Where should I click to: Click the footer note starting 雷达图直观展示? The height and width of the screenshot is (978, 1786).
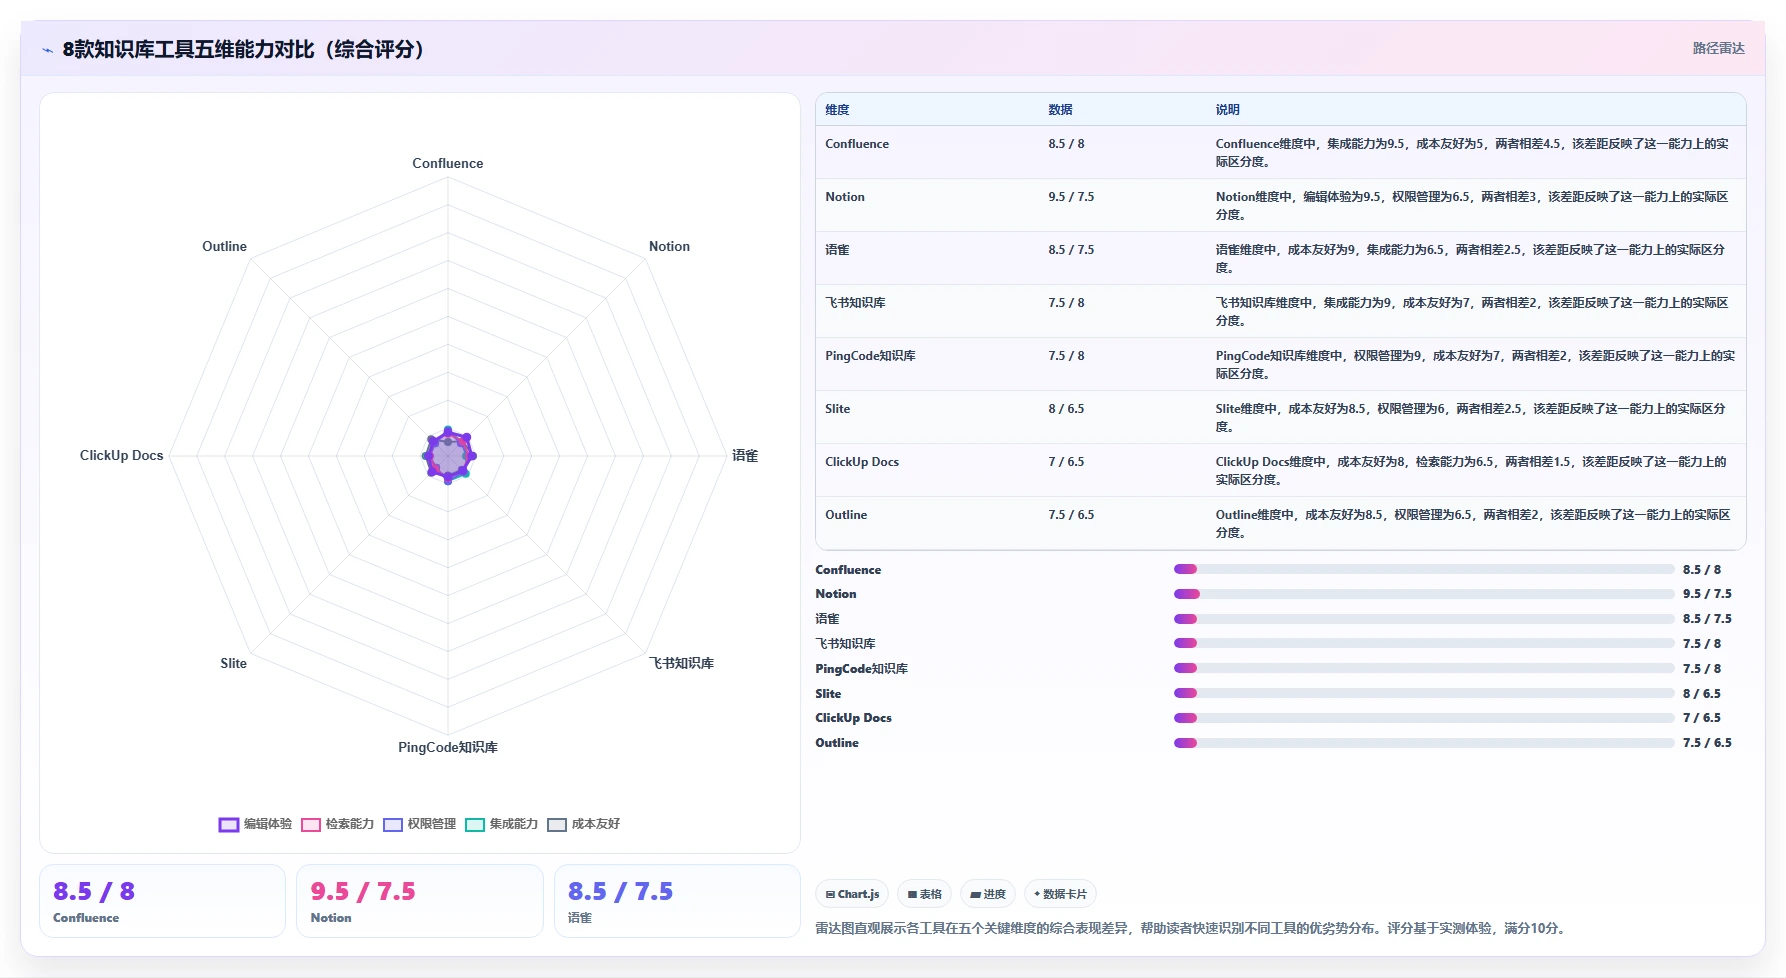point(1192,928)
